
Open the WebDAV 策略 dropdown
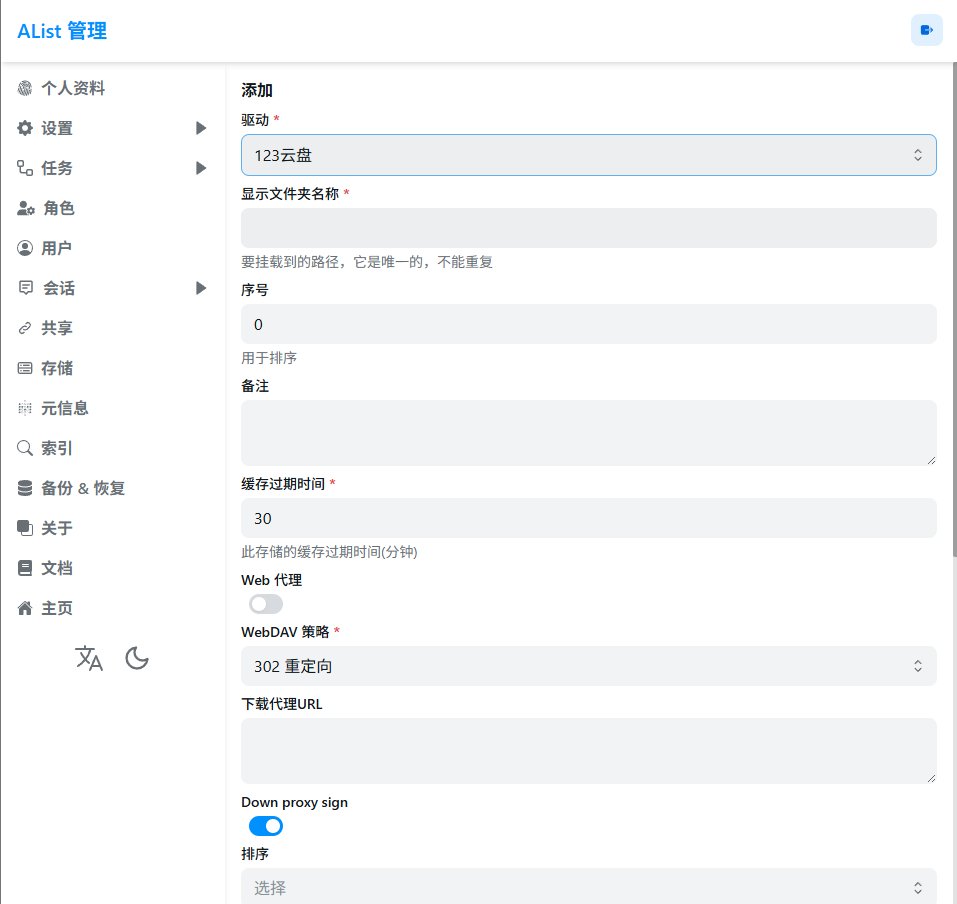click(588, 666)
